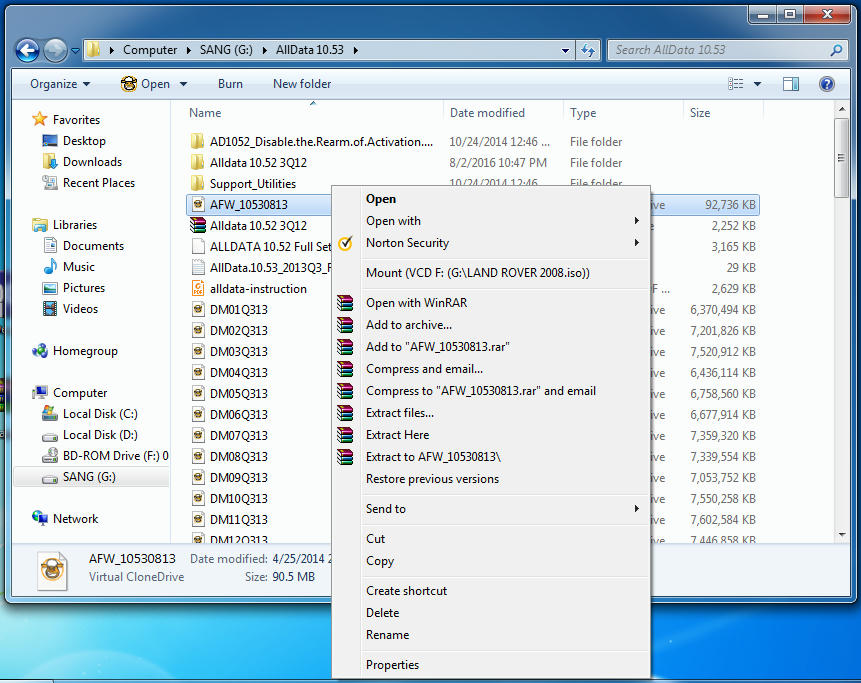Open the Documents library
861x683 pixels.
click(93, 246)
